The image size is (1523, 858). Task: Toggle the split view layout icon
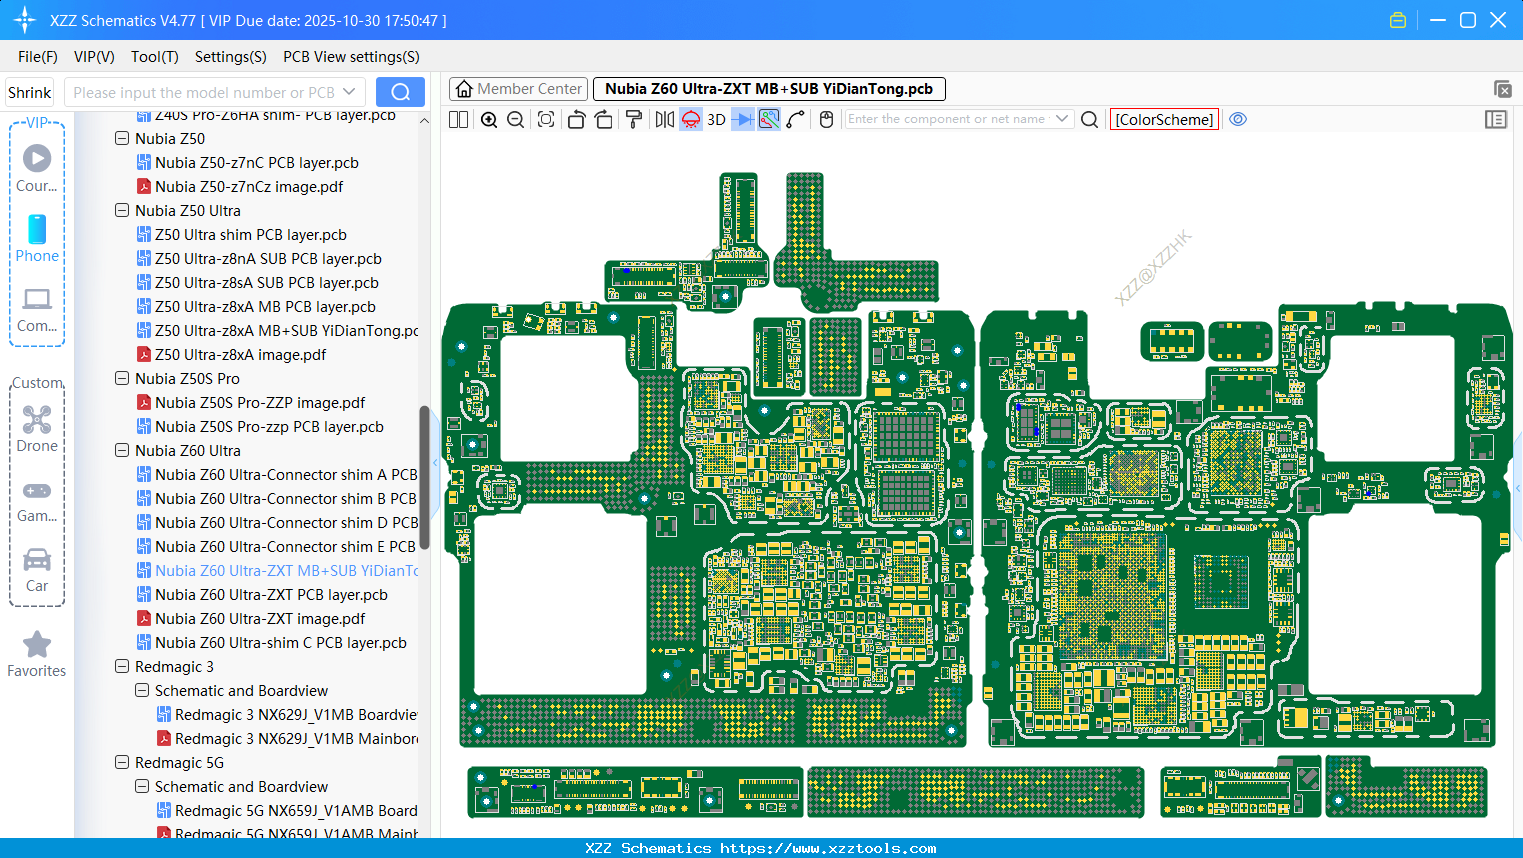pyautogui.click(x=459, y=120)
